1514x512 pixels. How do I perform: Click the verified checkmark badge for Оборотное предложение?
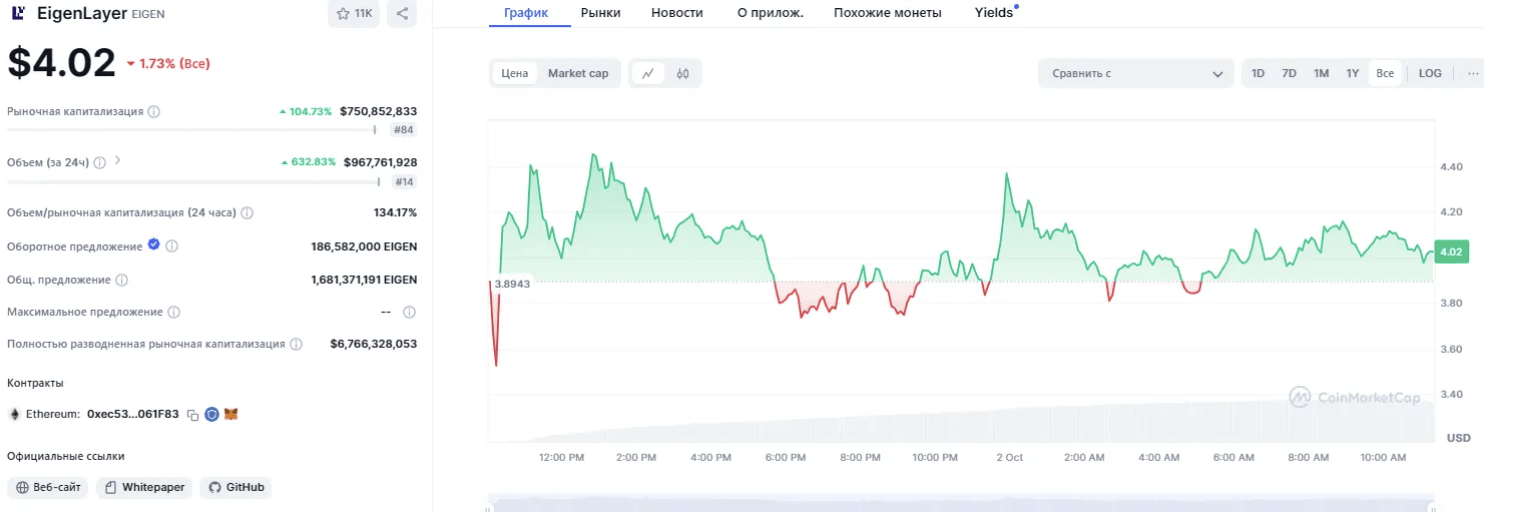click(154, 244)
